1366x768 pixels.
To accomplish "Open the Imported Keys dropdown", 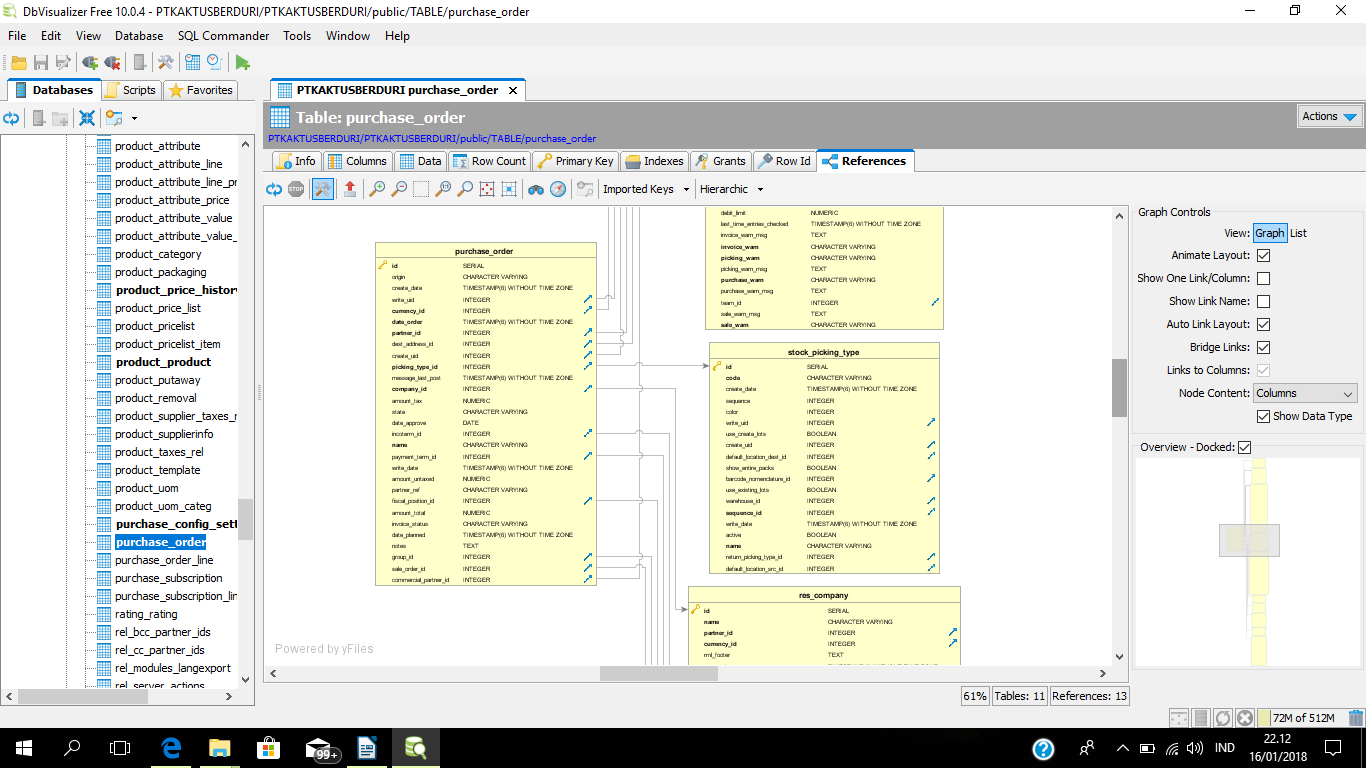I will pyautogui.click(x=646, y=189).
